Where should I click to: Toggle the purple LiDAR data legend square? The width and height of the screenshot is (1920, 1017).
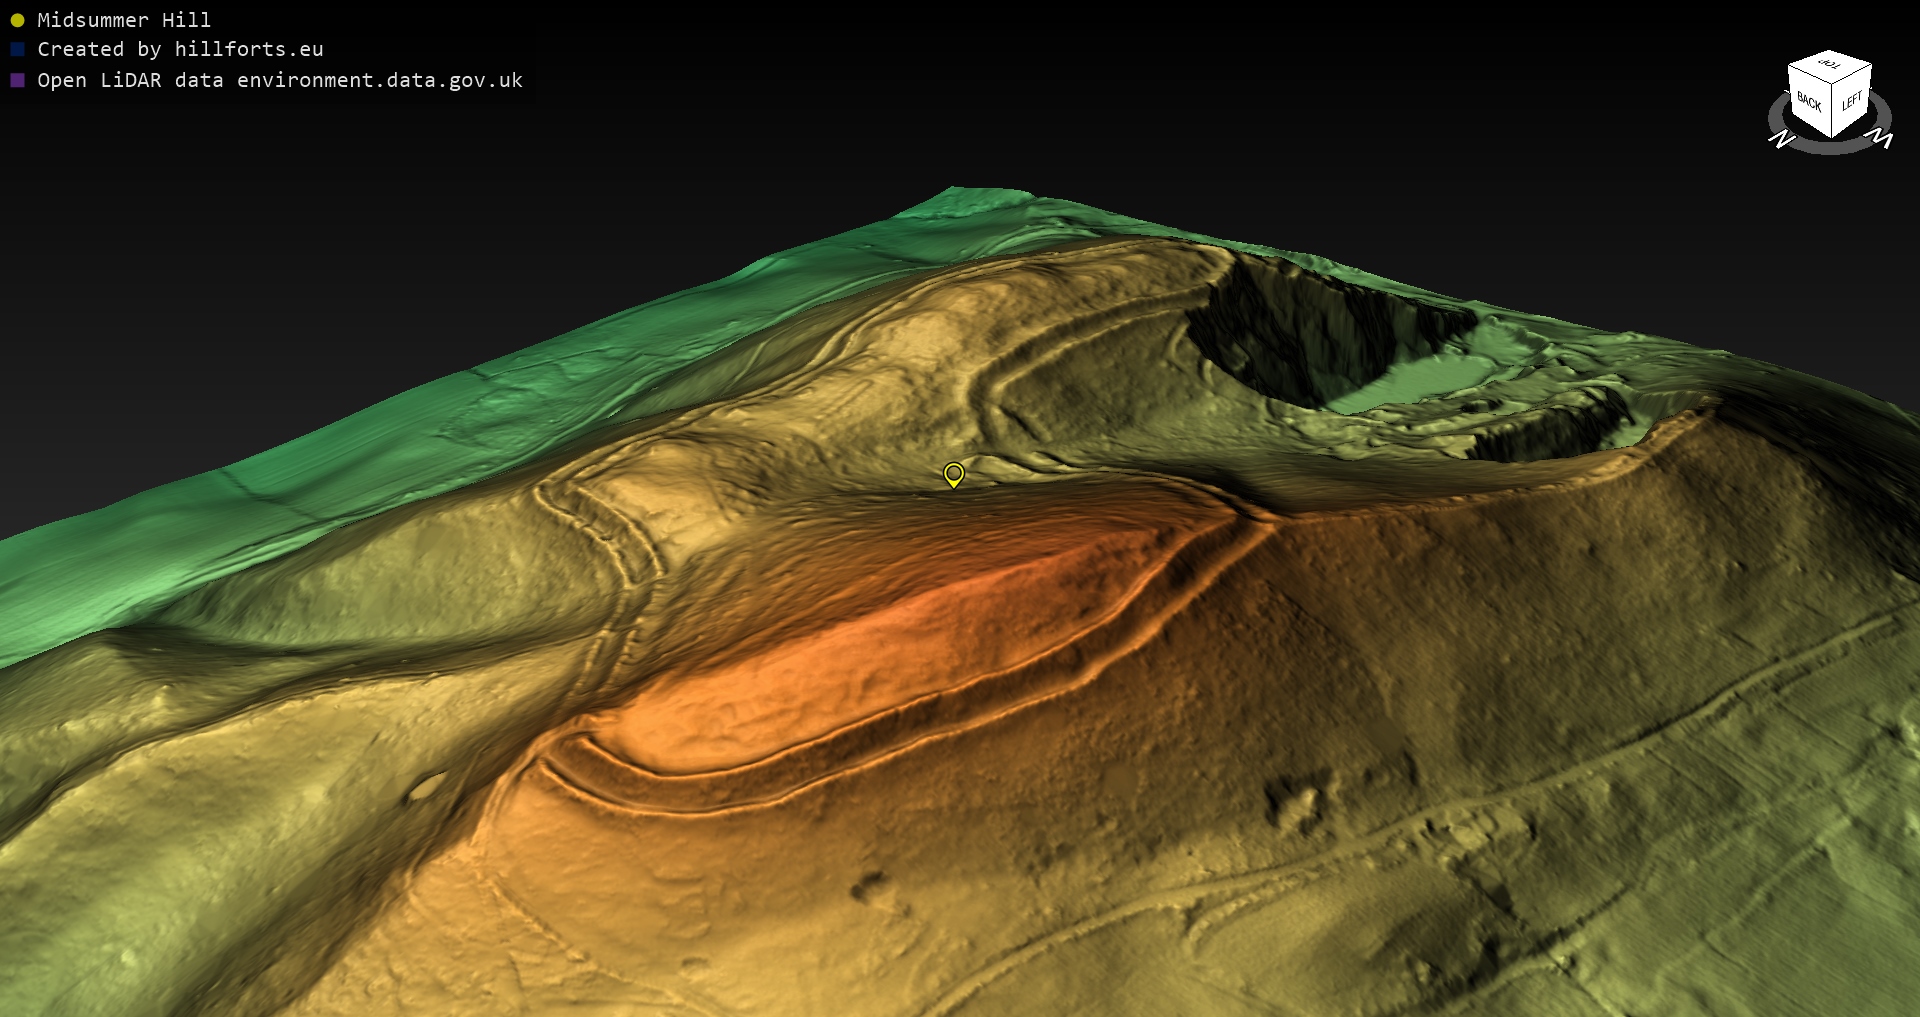pyautogui.click(x=17, y=80)
